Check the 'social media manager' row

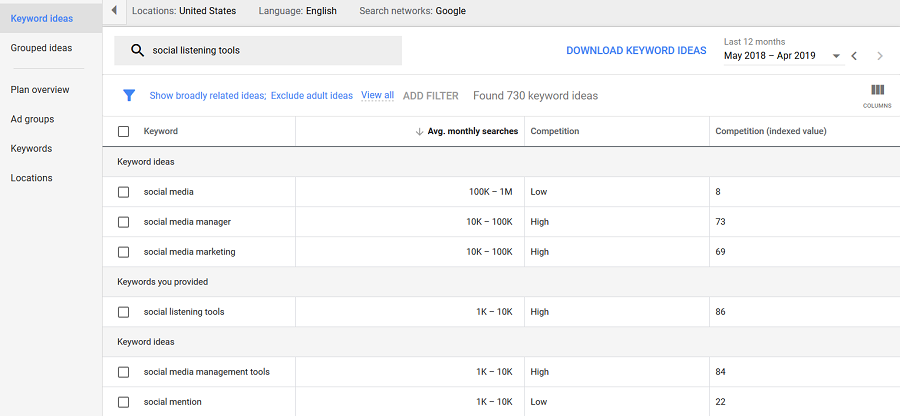click(123, 222)
